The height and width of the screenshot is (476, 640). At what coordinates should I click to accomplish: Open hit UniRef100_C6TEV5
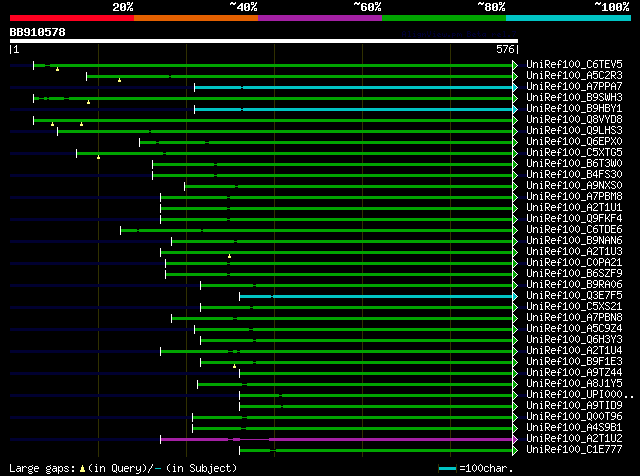(x=574, y=65)
